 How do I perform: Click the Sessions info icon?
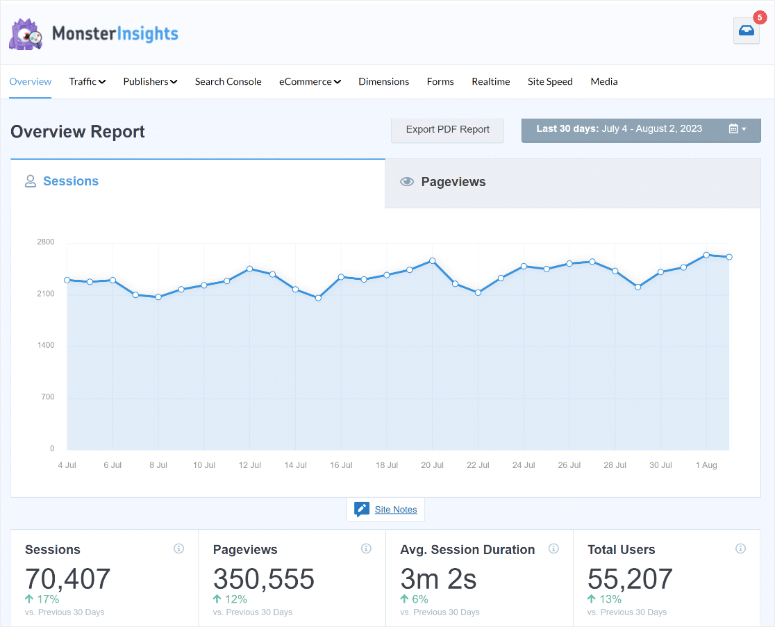point(179,549)
